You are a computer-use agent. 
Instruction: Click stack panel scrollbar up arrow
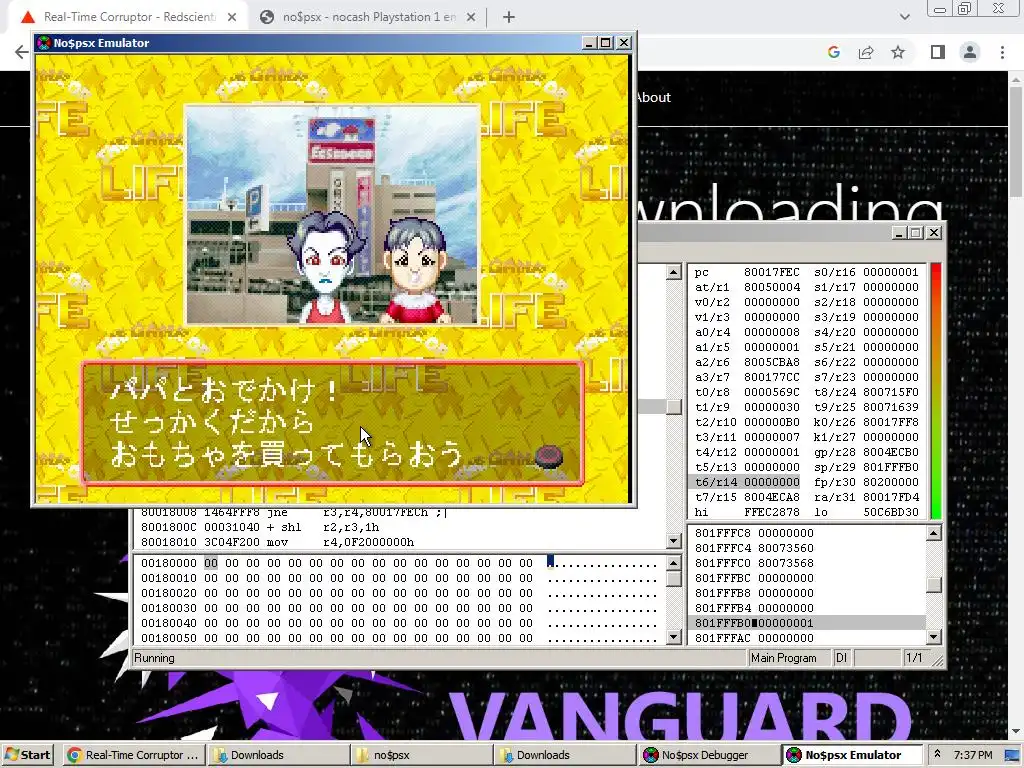(934, 534)
